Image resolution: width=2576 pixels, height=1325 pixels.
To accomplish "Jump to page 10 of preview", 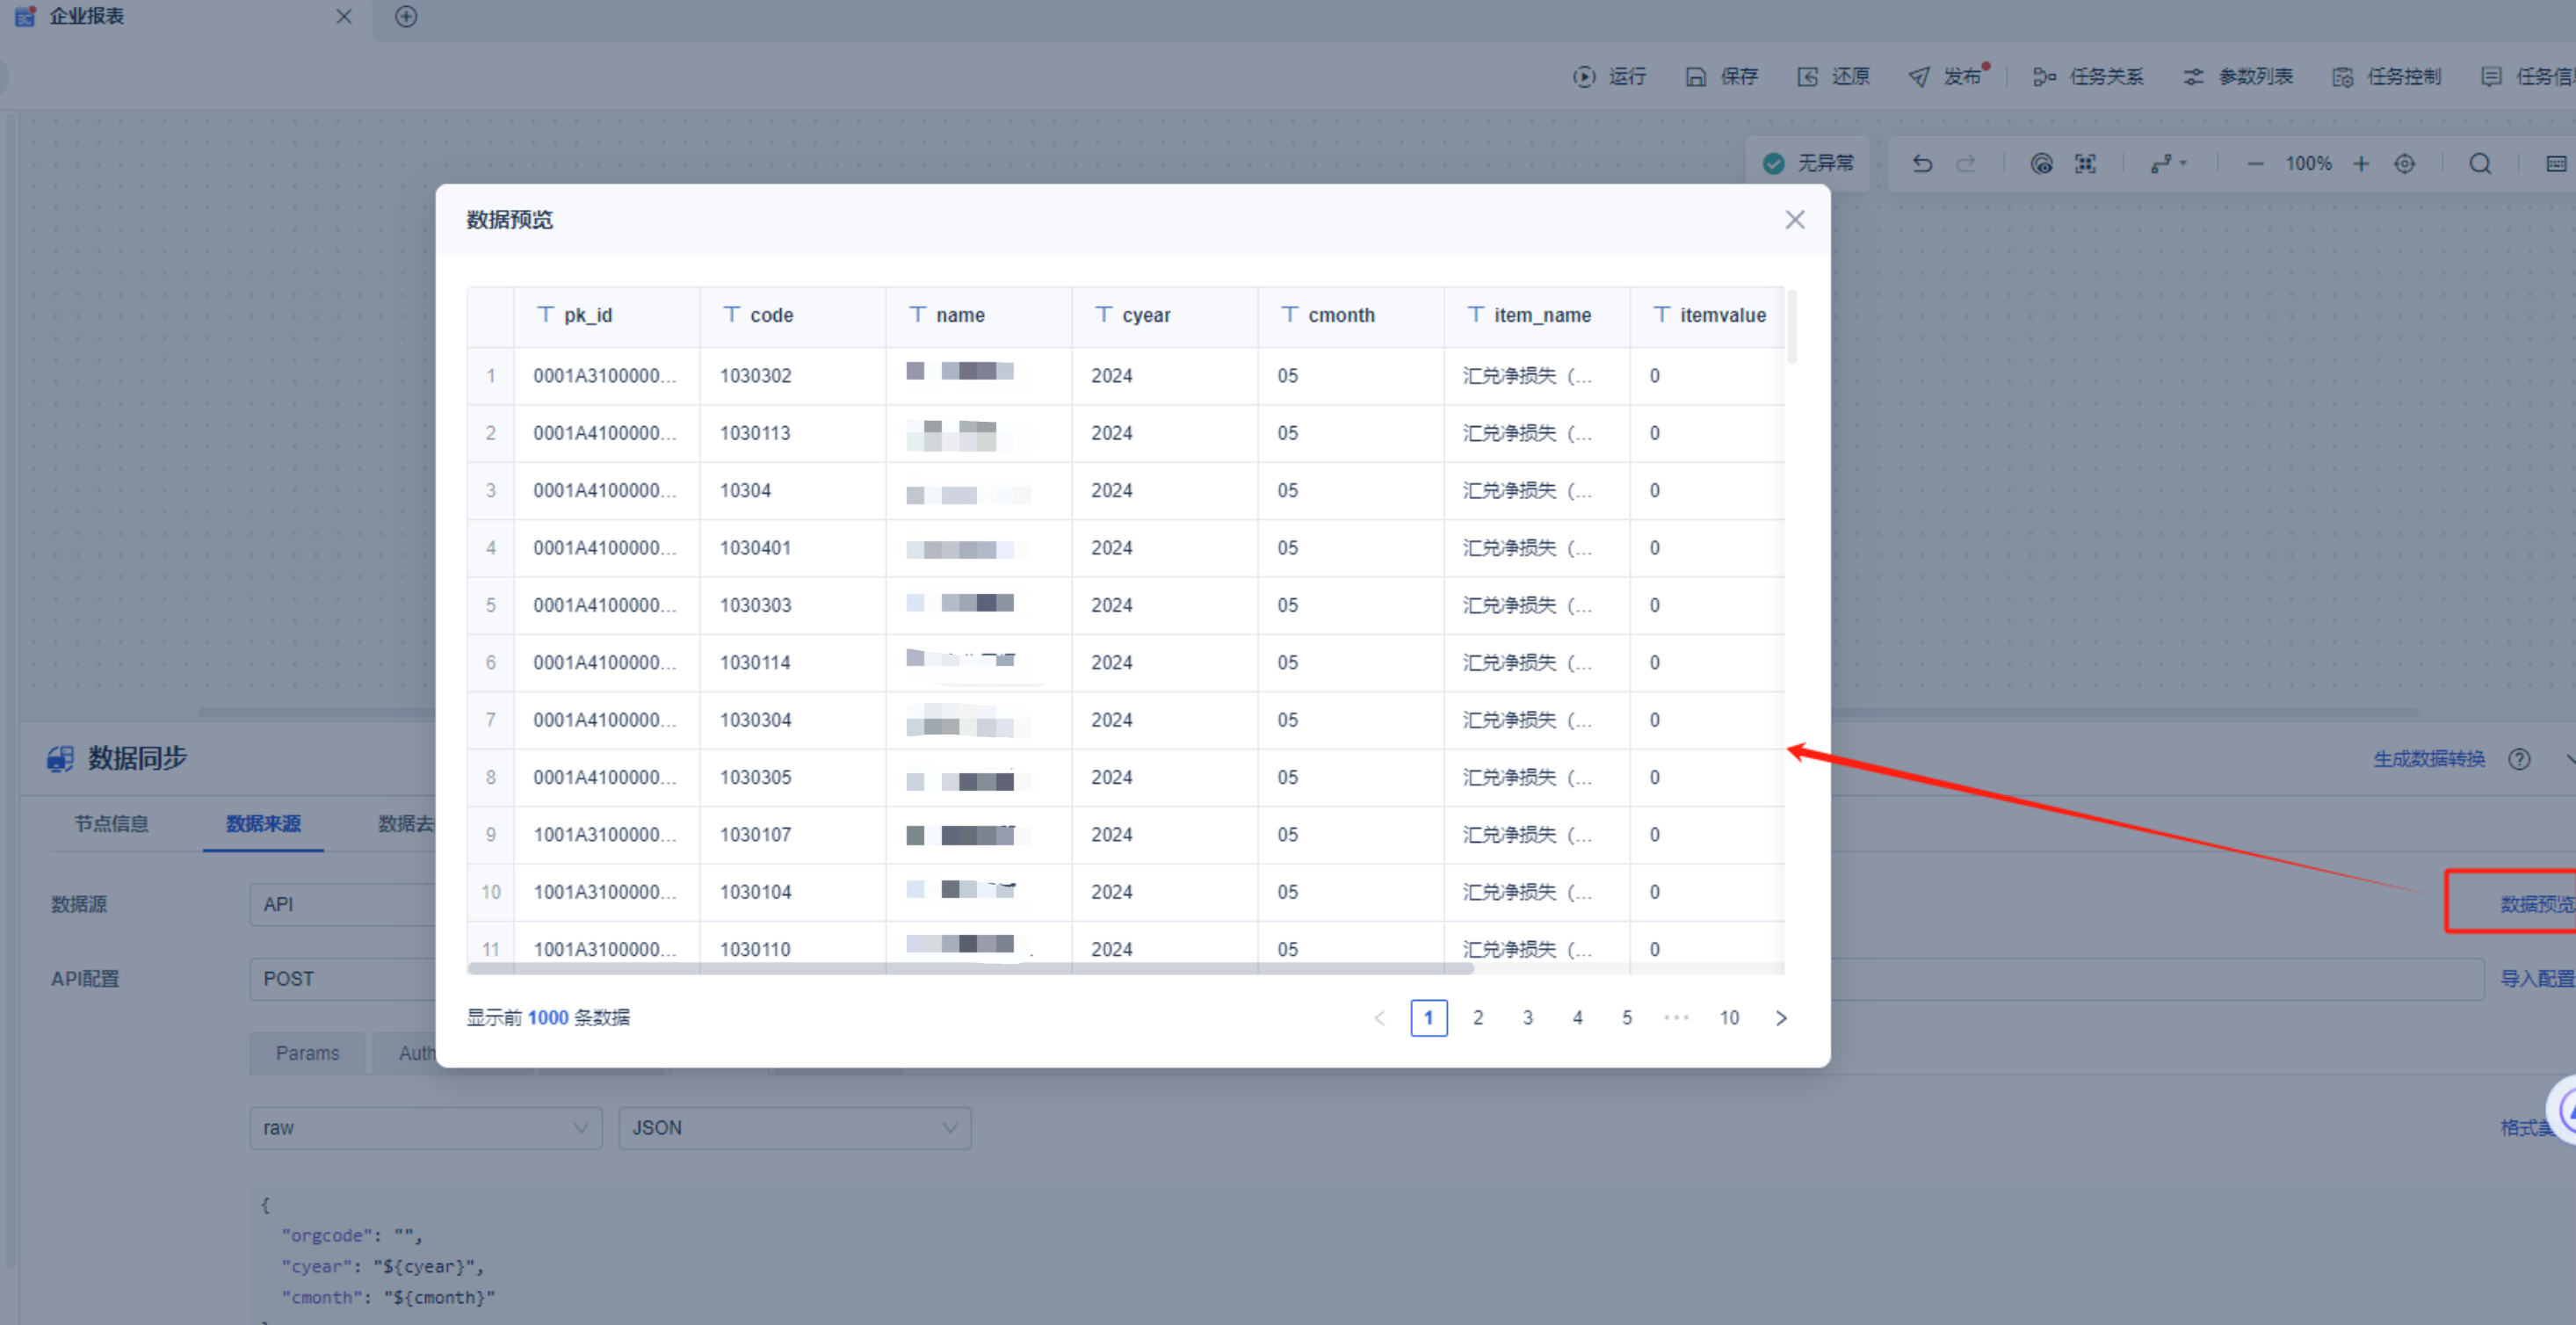I will click(1729, 1018).
